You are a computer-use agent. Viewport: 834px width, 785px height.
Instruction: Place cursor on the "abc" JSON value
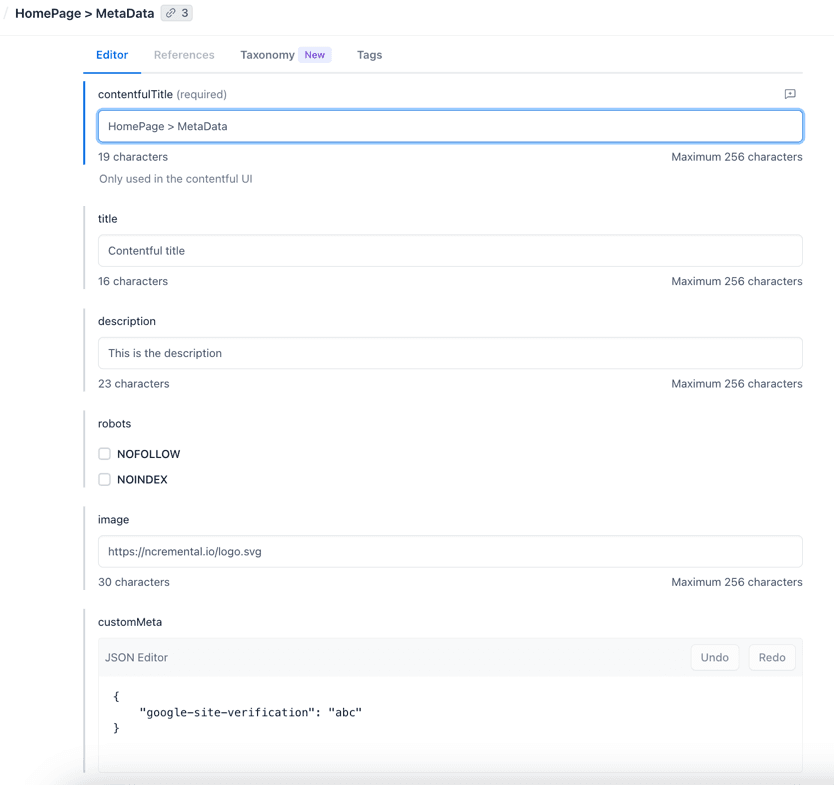[345, 712]
